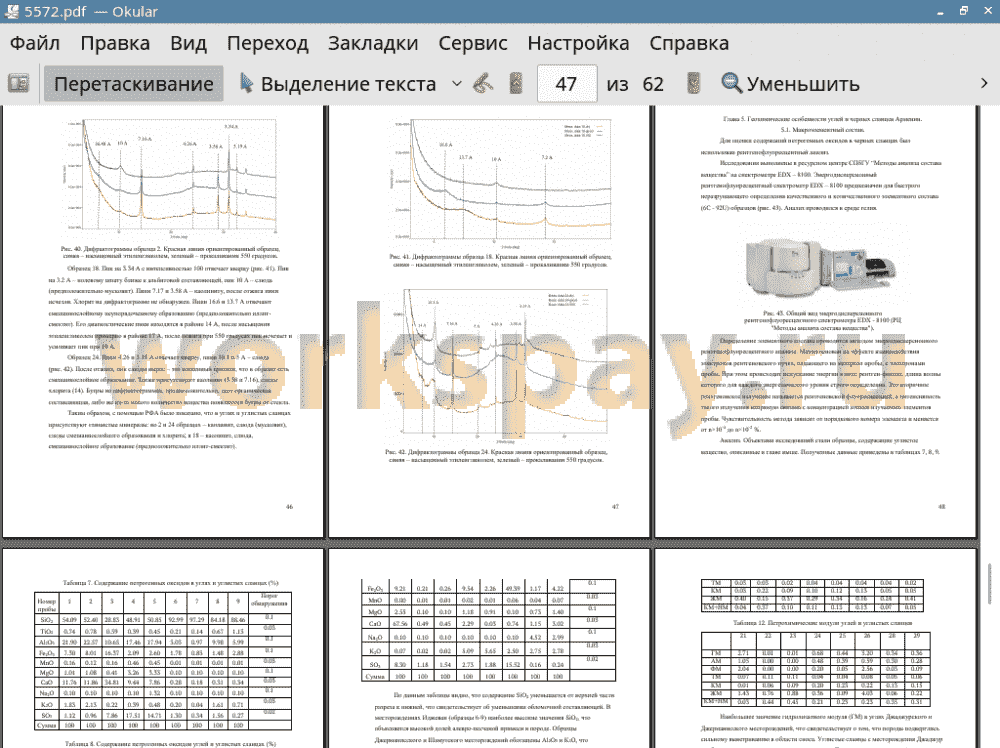1000x748 pixels.
Task: Activate the Перетаскивание browse mode
Action: [133, 84]
